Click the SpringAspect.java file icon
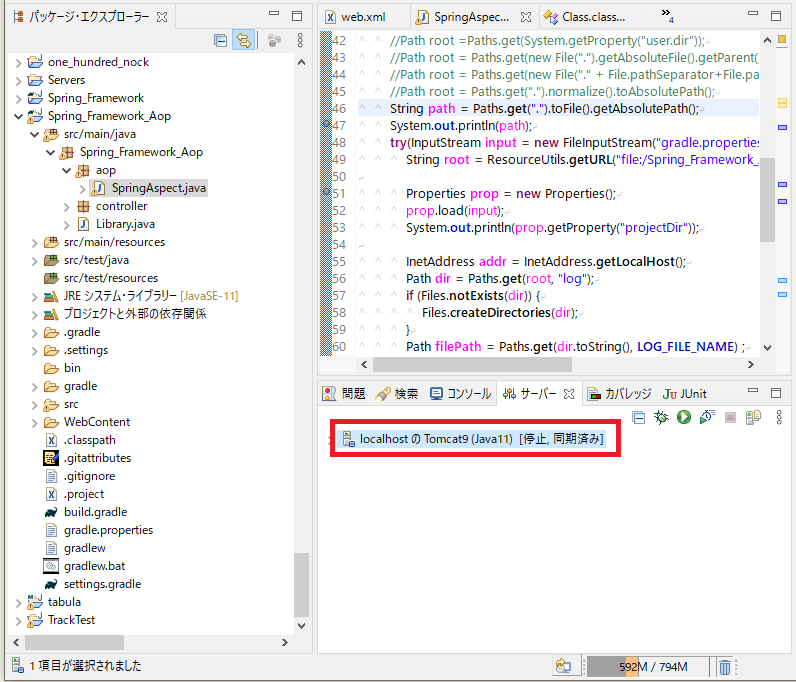 point(97,188)
